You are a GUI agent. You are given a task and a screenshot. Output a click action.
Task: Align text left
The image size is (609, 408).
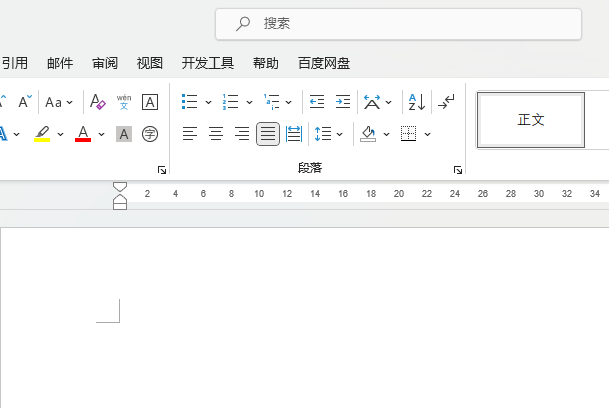tap(190, 134)
